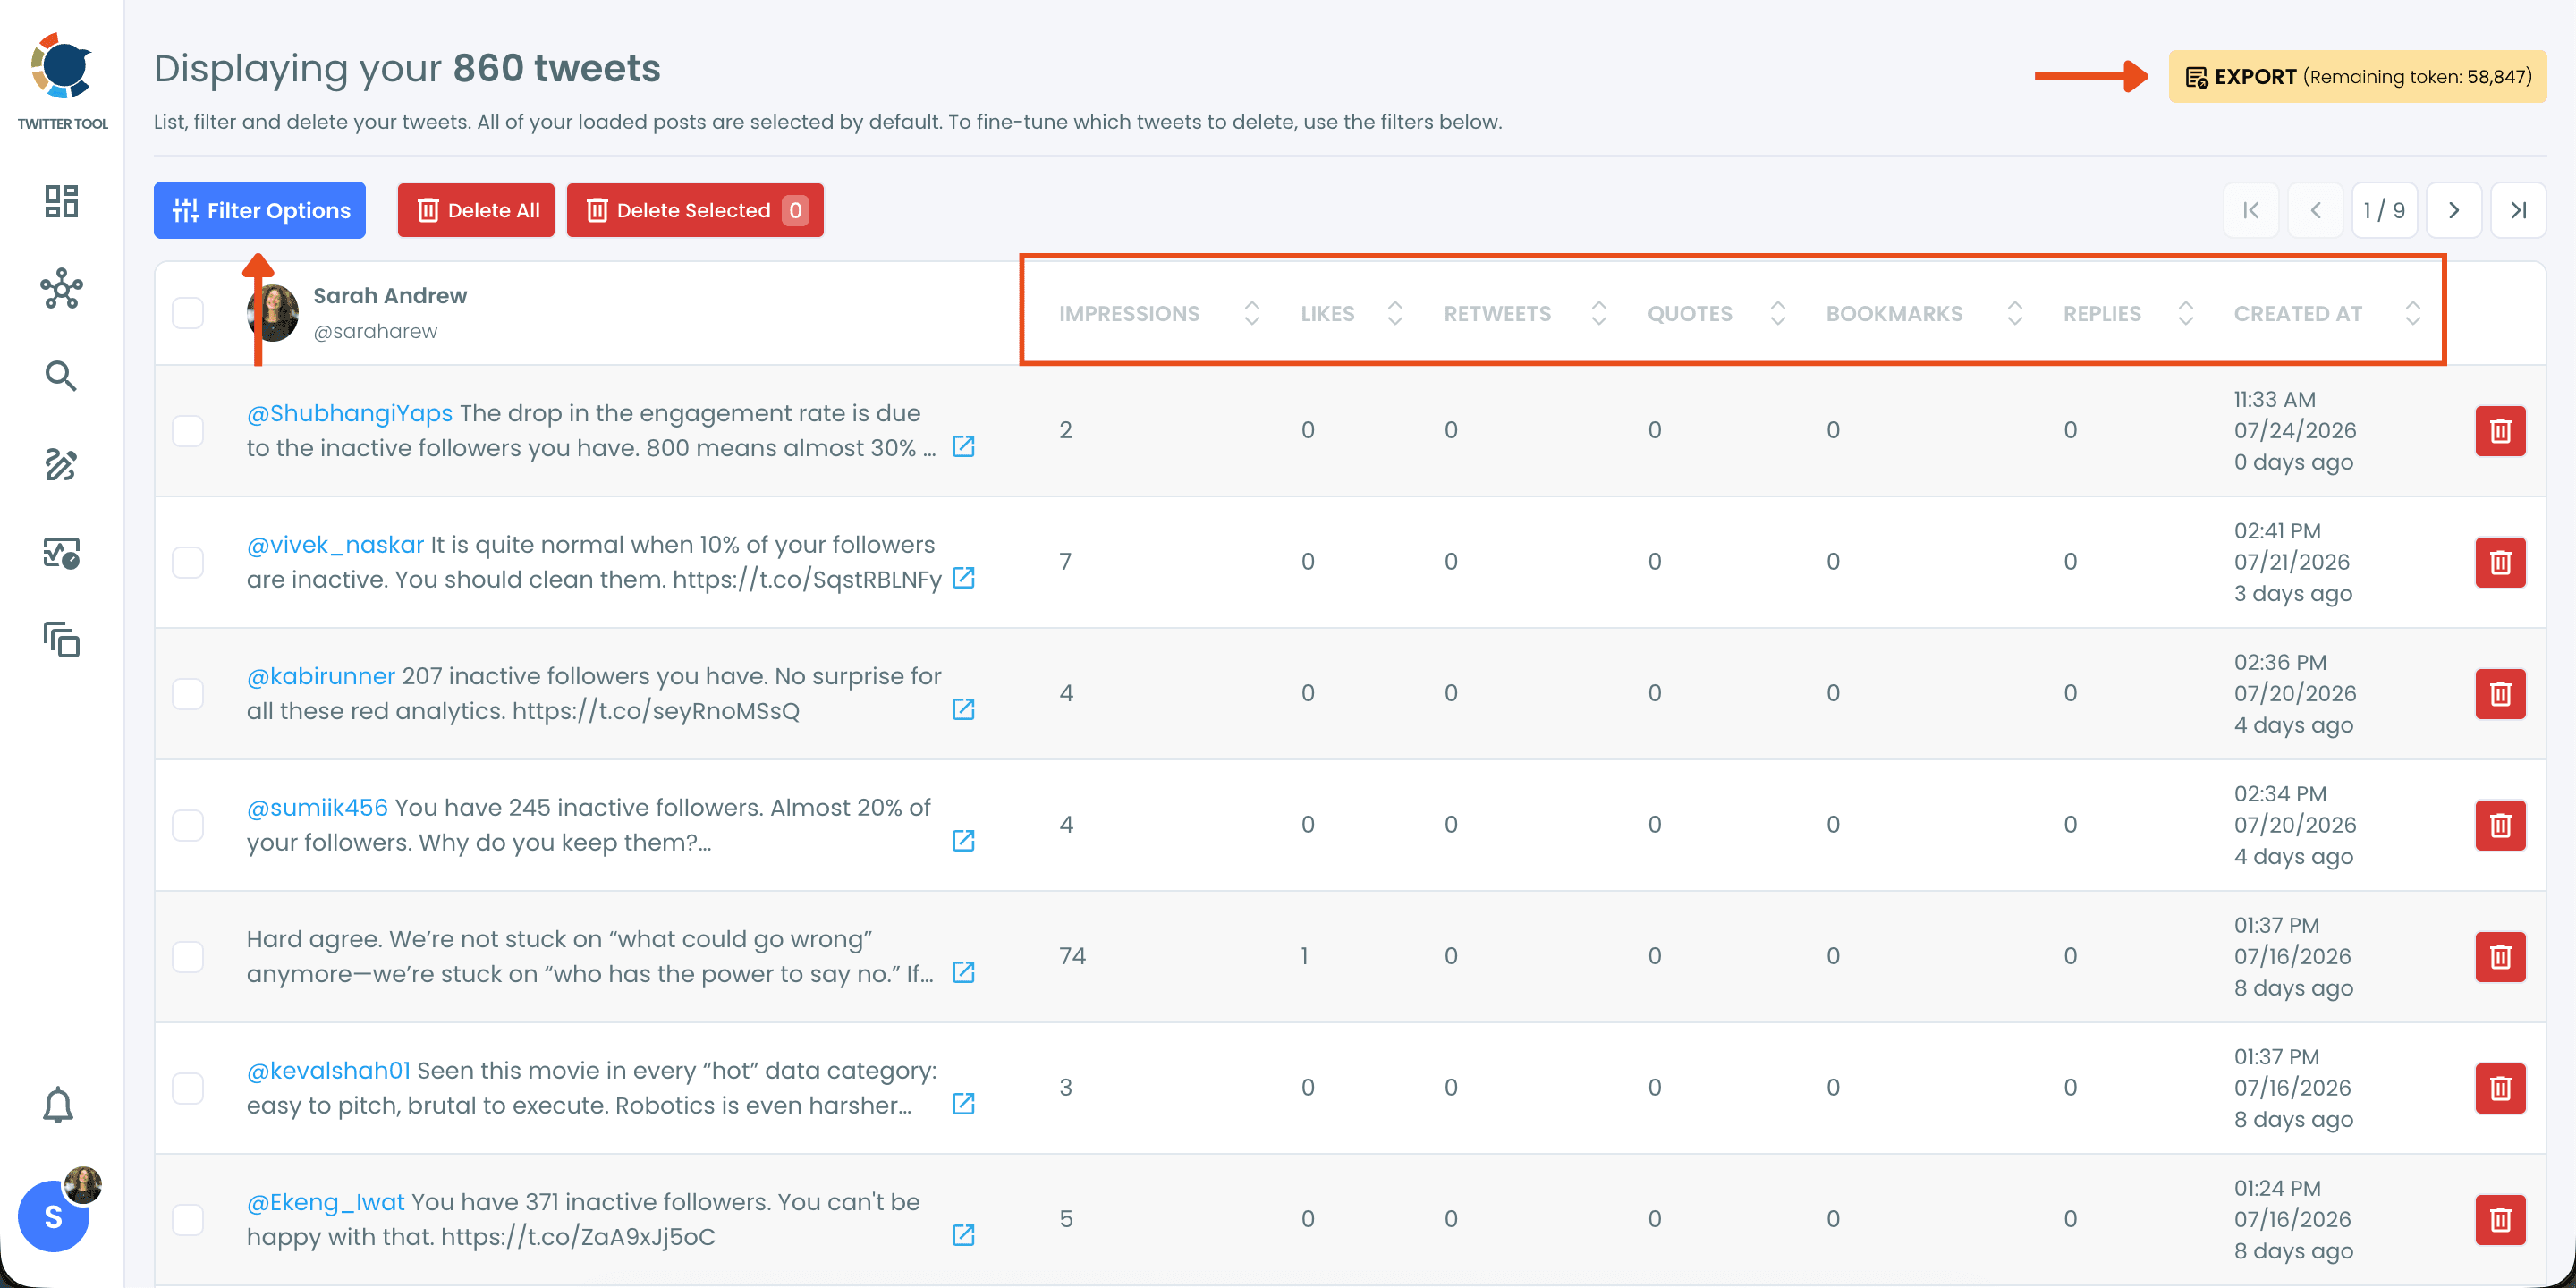2576x1288 pixels.
Task: Delete the @sumiik456 tweet with trash icon
Action: 2500,825
